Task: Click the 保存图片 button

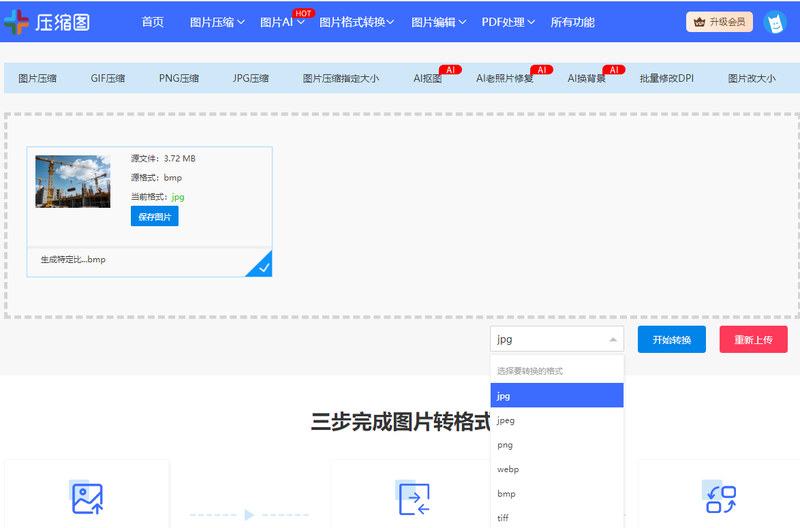Action: click(154, 217)
